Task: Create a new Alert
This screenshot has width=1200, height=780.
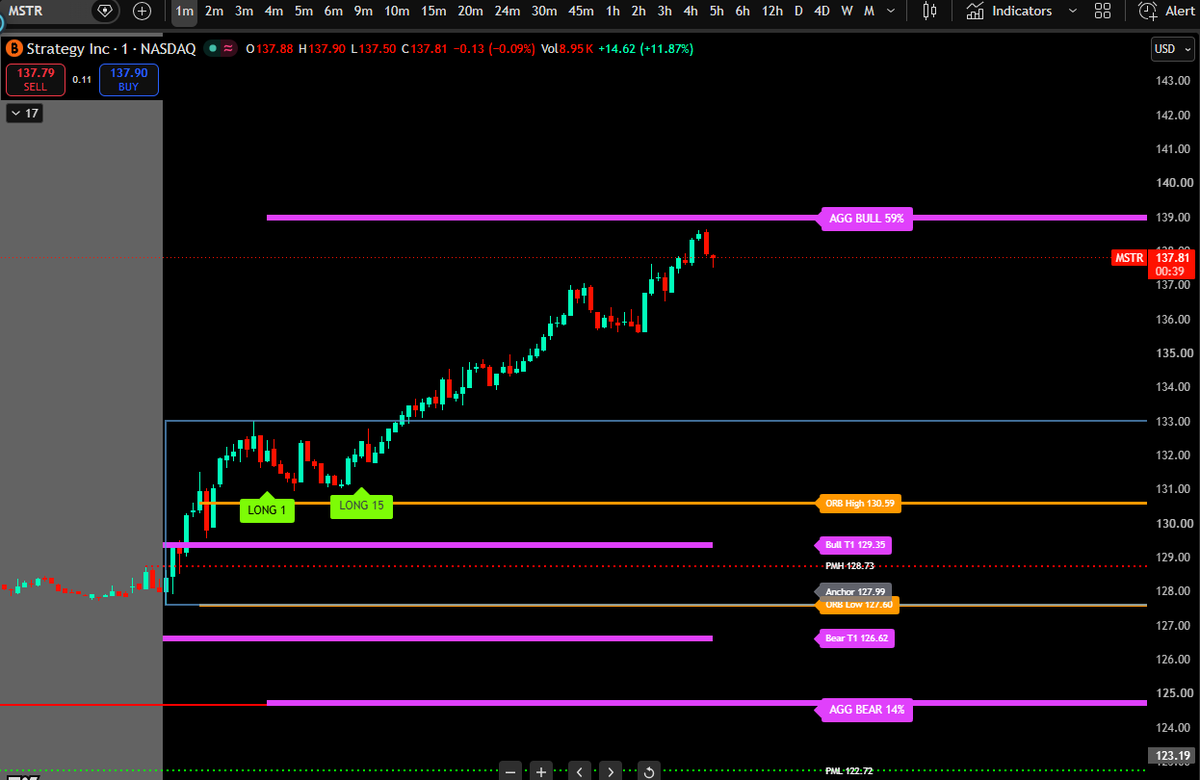Action: coord(1168,11)
